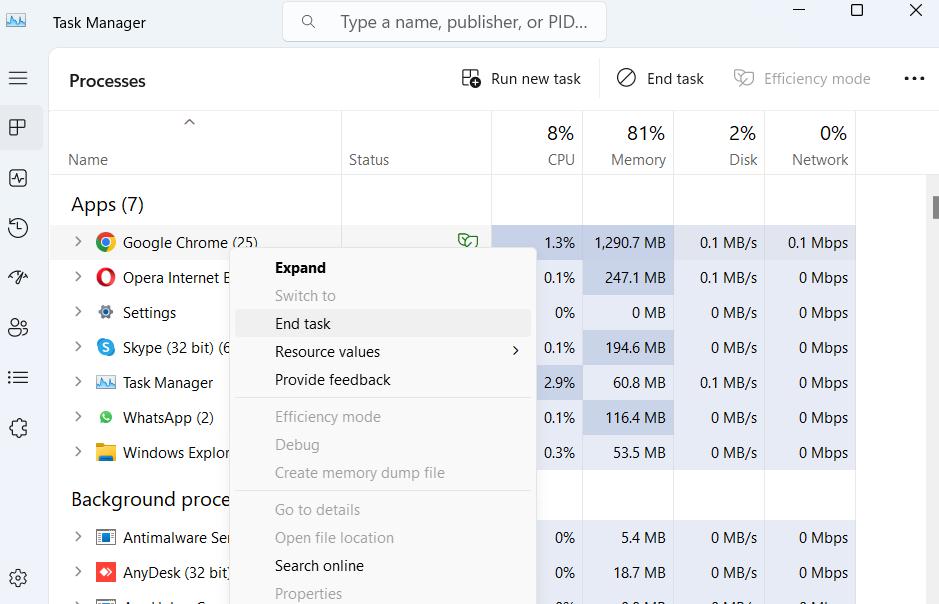Click the Skype app icon
Screen dimensions: 939x604
[106, 347]
